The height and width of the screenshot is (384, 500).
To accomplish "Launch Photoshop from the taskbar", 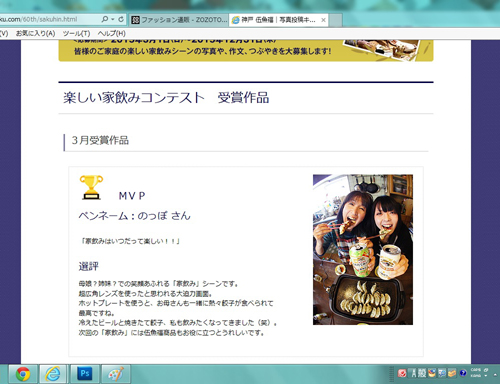I will tap(85, 374).
